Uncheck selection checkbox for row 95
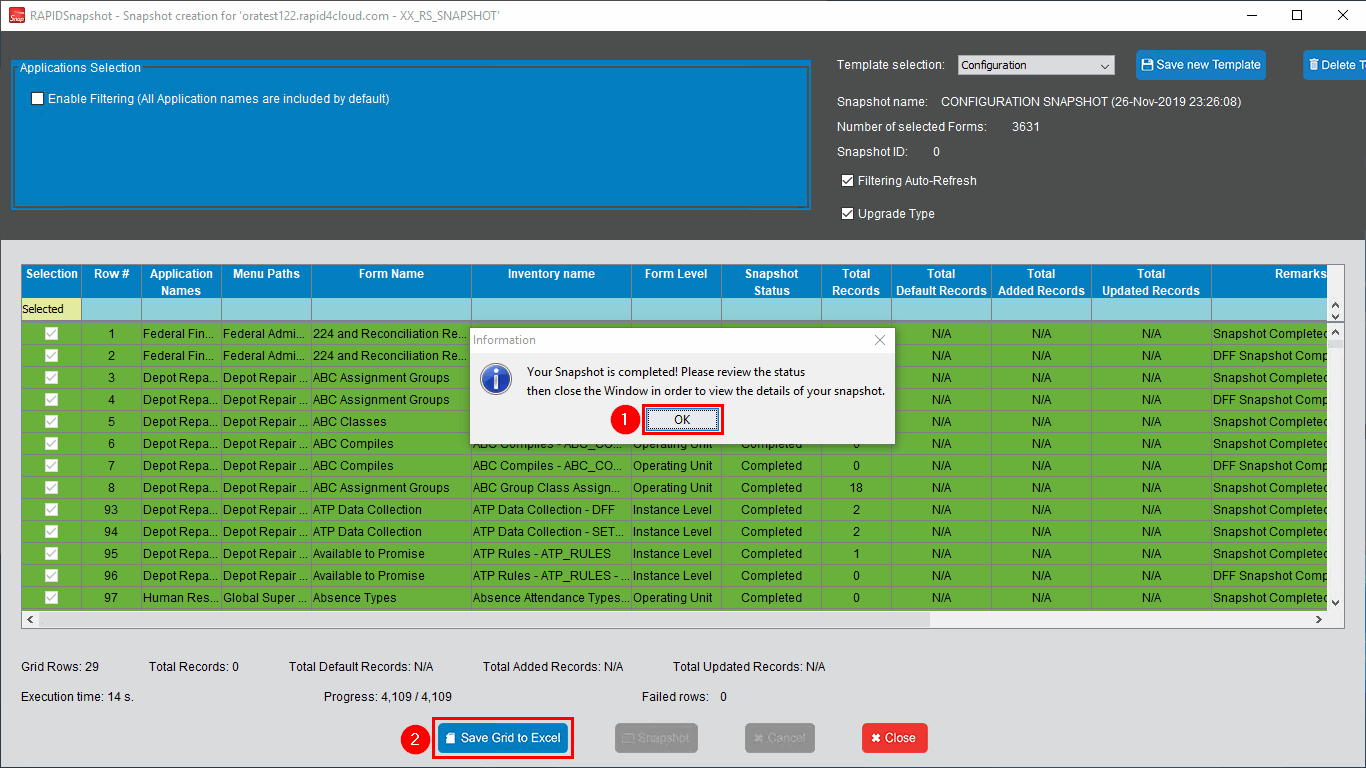Screen dimensions: 1366x768 pos(51,554)
